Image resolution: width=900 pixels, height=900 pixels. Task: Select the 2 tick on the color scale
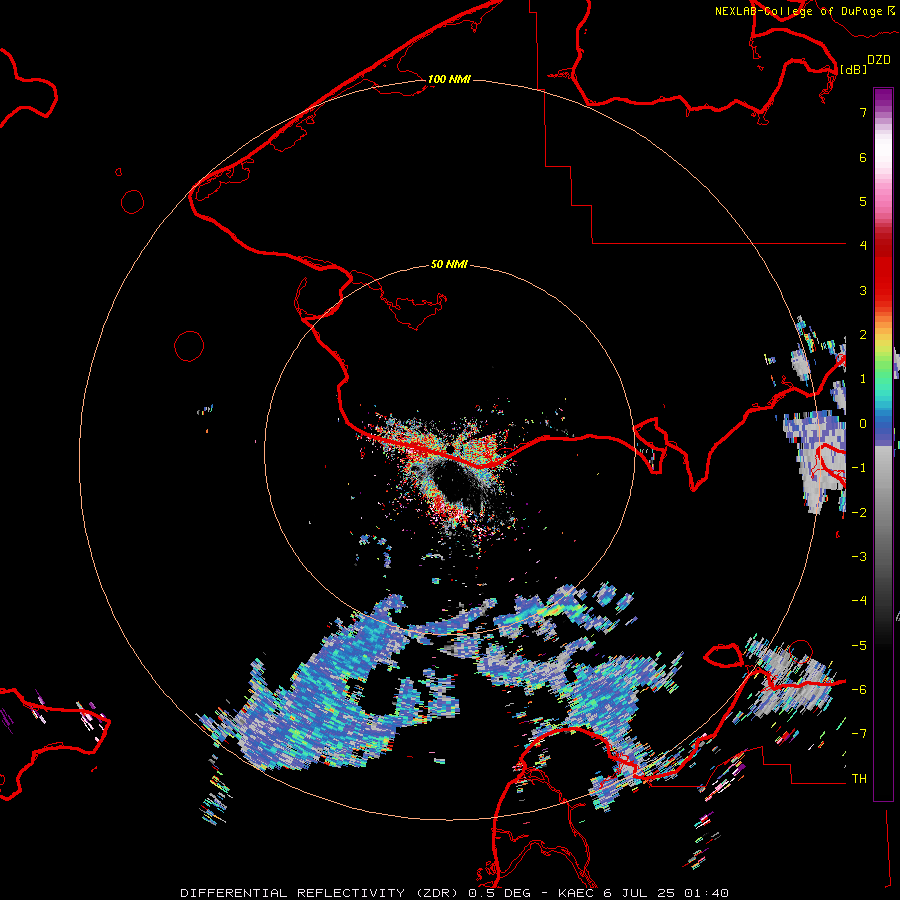863,334
